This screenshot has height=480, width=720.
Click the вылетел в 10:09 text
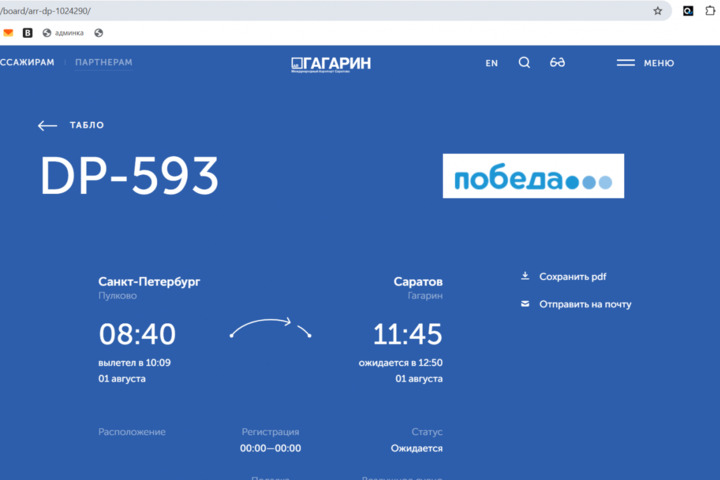pyautogui.click(x=135, y=362)
